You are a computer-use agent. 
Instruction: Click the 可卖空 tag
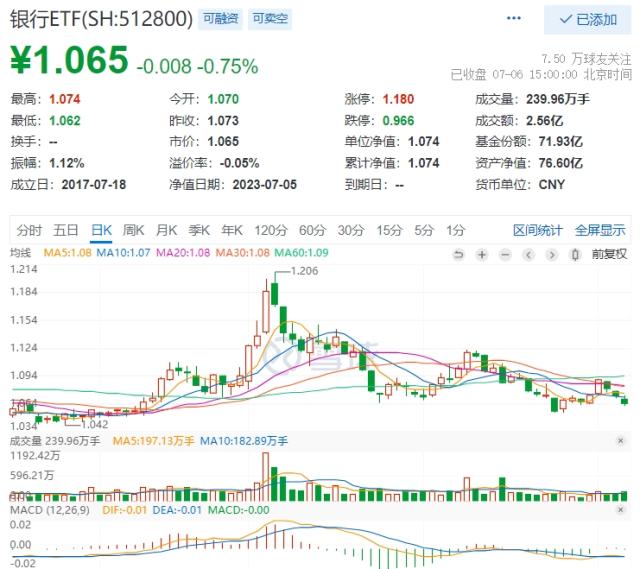tap(270, 19)
